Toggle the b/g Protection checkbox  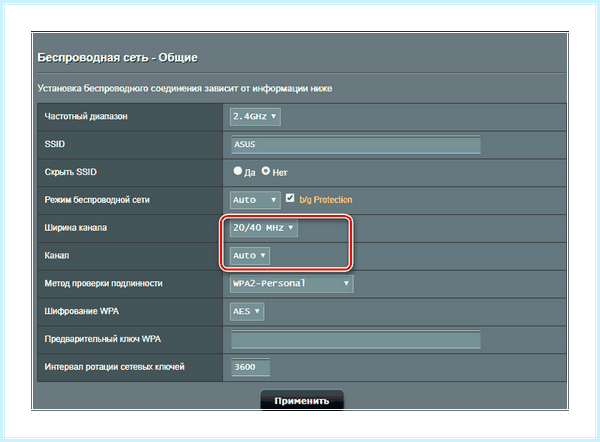290,198
